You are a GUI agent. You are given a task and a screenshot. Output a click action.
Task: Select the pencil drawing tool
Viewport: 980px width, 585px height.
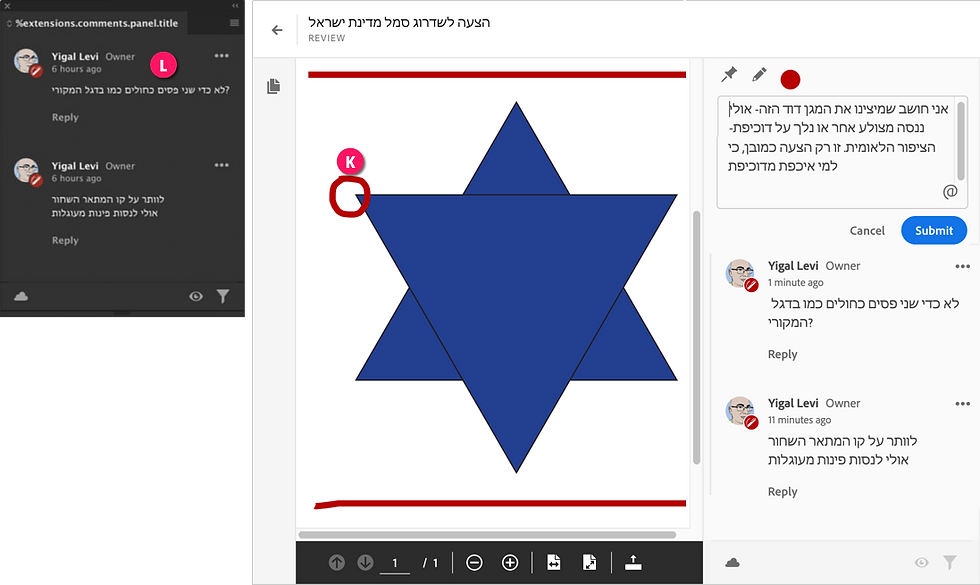click(759, 75)
